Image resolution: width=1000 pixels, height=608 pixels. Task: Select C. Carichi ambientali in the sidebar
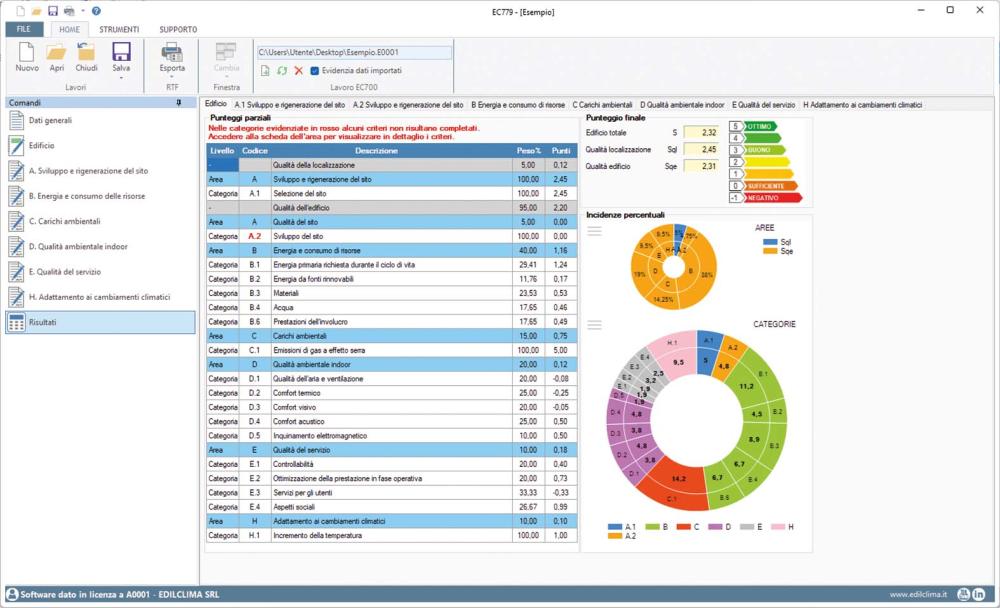101,221
